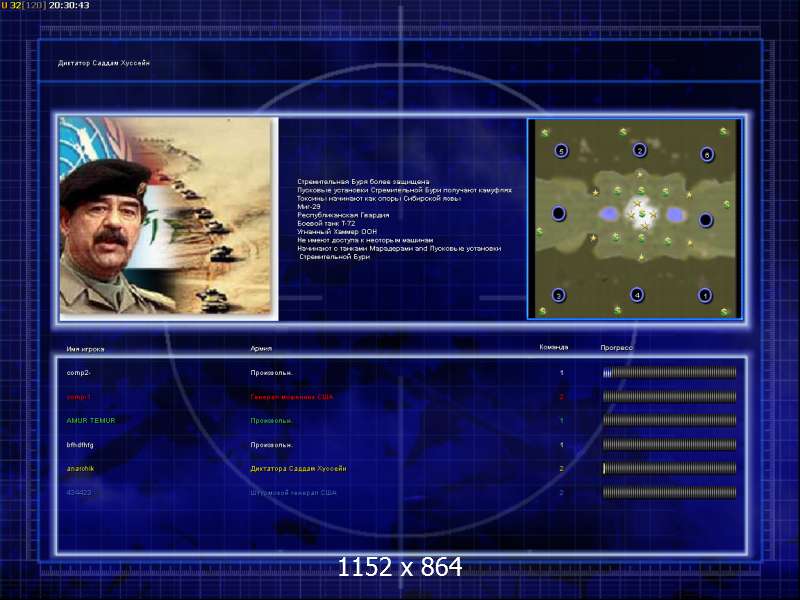Click the star below the map's central plateau
Image resolution: width=800 pixels, height=600 pixels.
(641, 257)
